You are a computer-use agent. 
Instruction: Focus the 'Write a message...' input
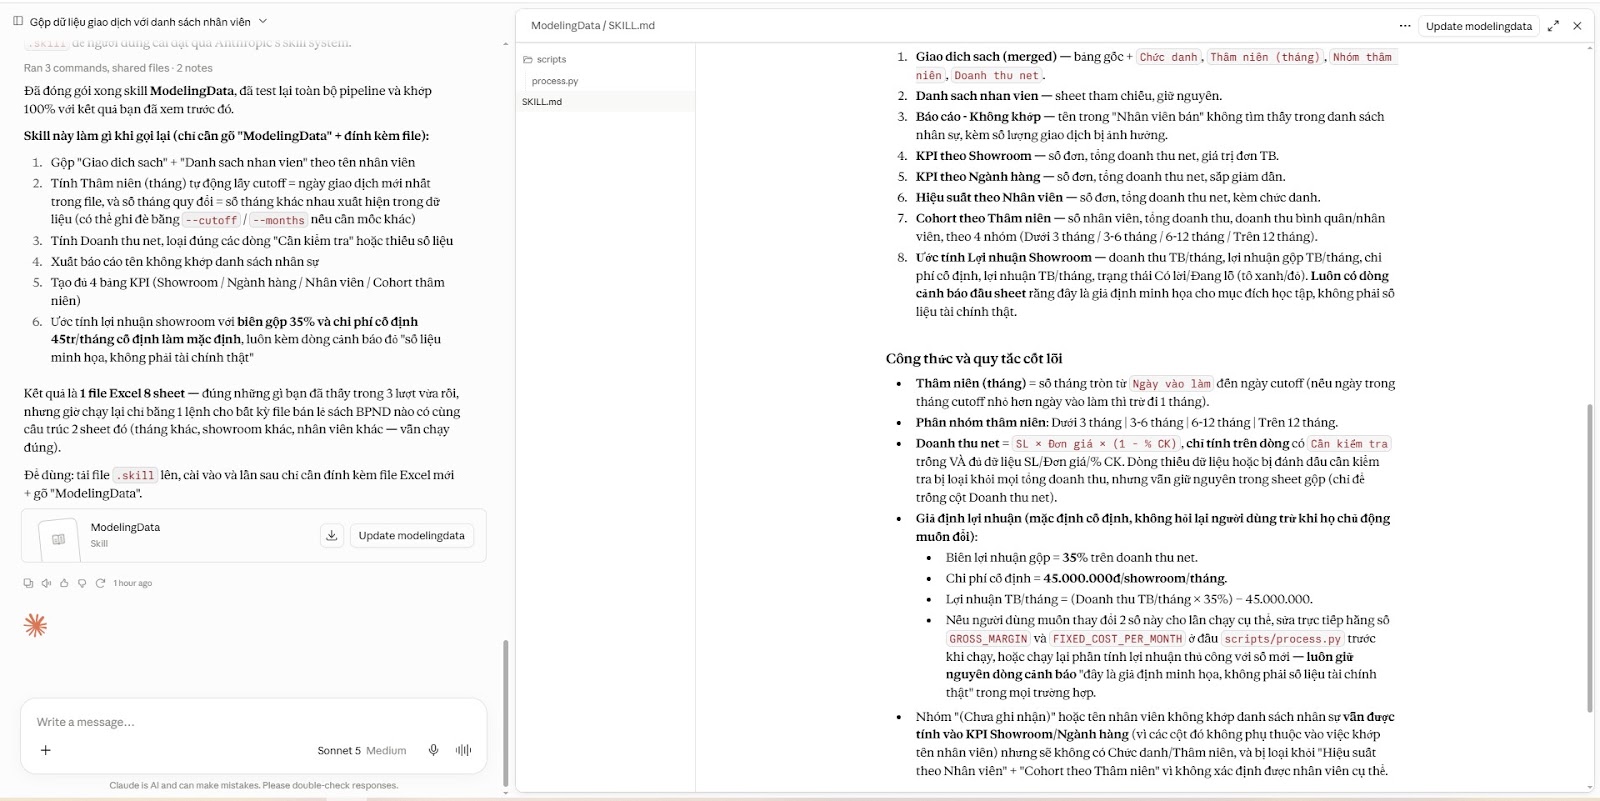click(254, 722)
